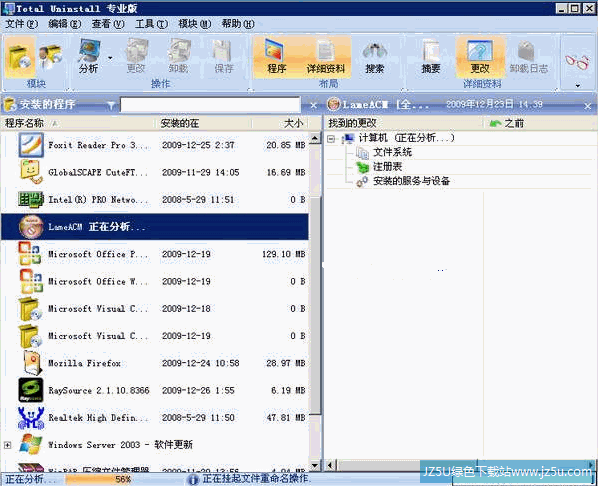Viewport: 598px width, 486px height.
Task: Select the Realtek High Definition icon
Action: pos(31,418)
